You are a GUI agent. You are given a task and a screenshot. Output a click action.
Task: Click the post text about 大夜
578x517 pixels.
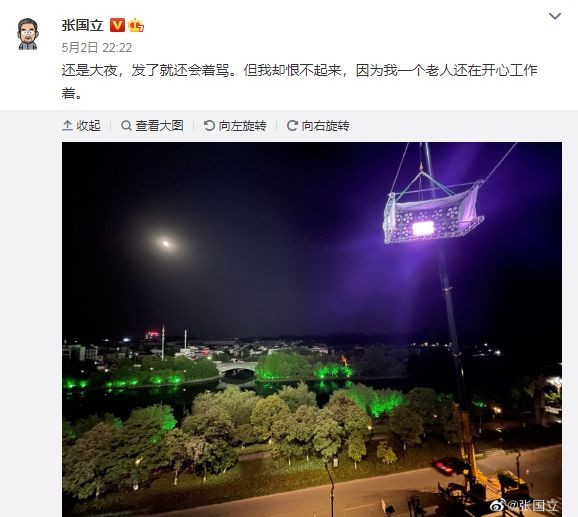299,81
